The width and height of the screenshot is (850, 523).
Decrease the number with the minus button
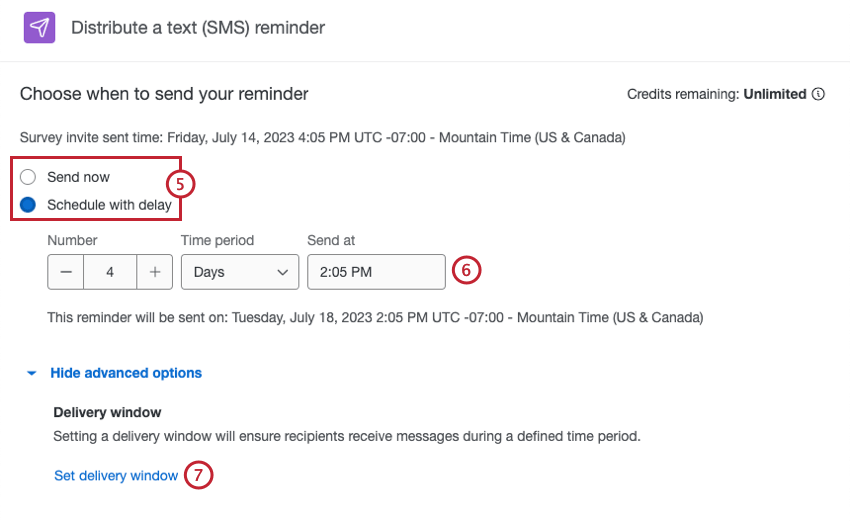coord(66,272)
